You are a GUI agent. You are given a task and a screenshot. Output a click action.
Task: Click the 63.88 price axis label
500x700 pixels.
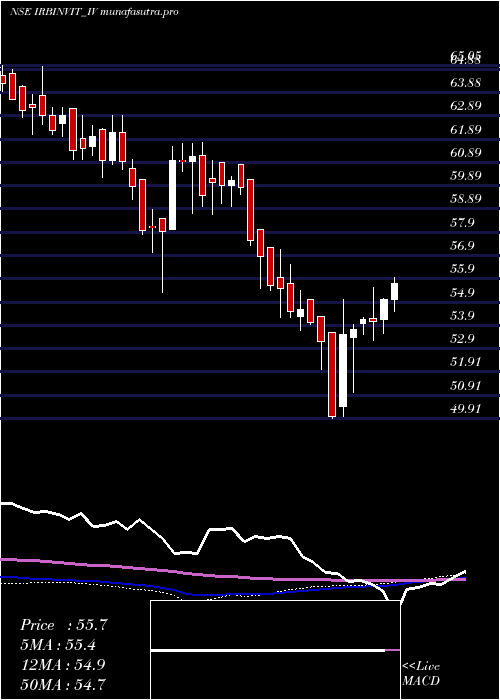click(x=466, y=83)
